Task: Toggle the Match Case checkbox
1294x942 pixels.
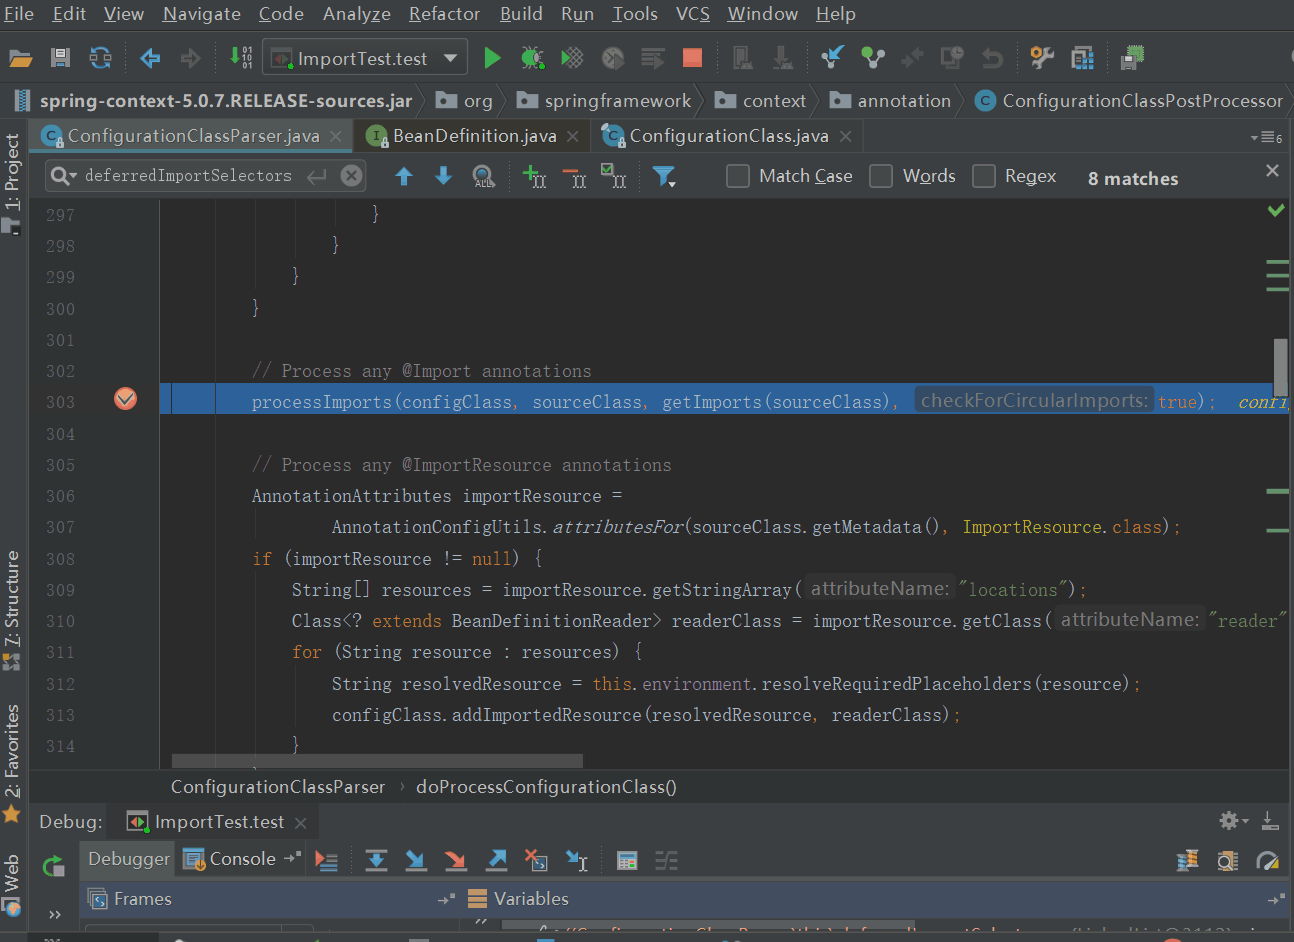Action: coord(738,176)
